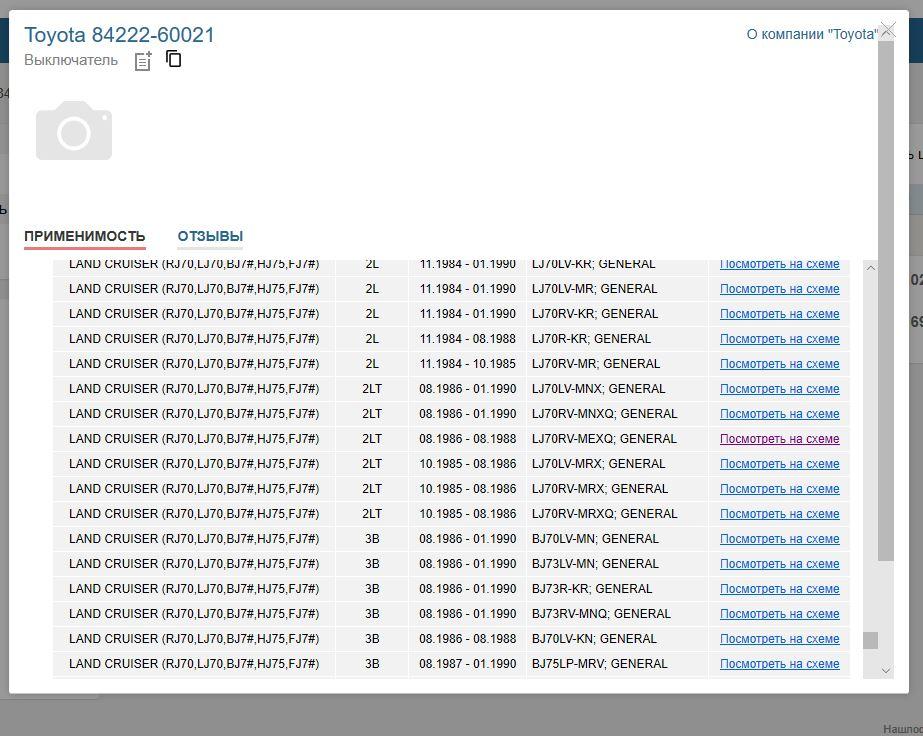This screenshot has width=923, height=736.
Task: View scheme for BJ70LV-KN; GENERAL
Action: (779, 639)
